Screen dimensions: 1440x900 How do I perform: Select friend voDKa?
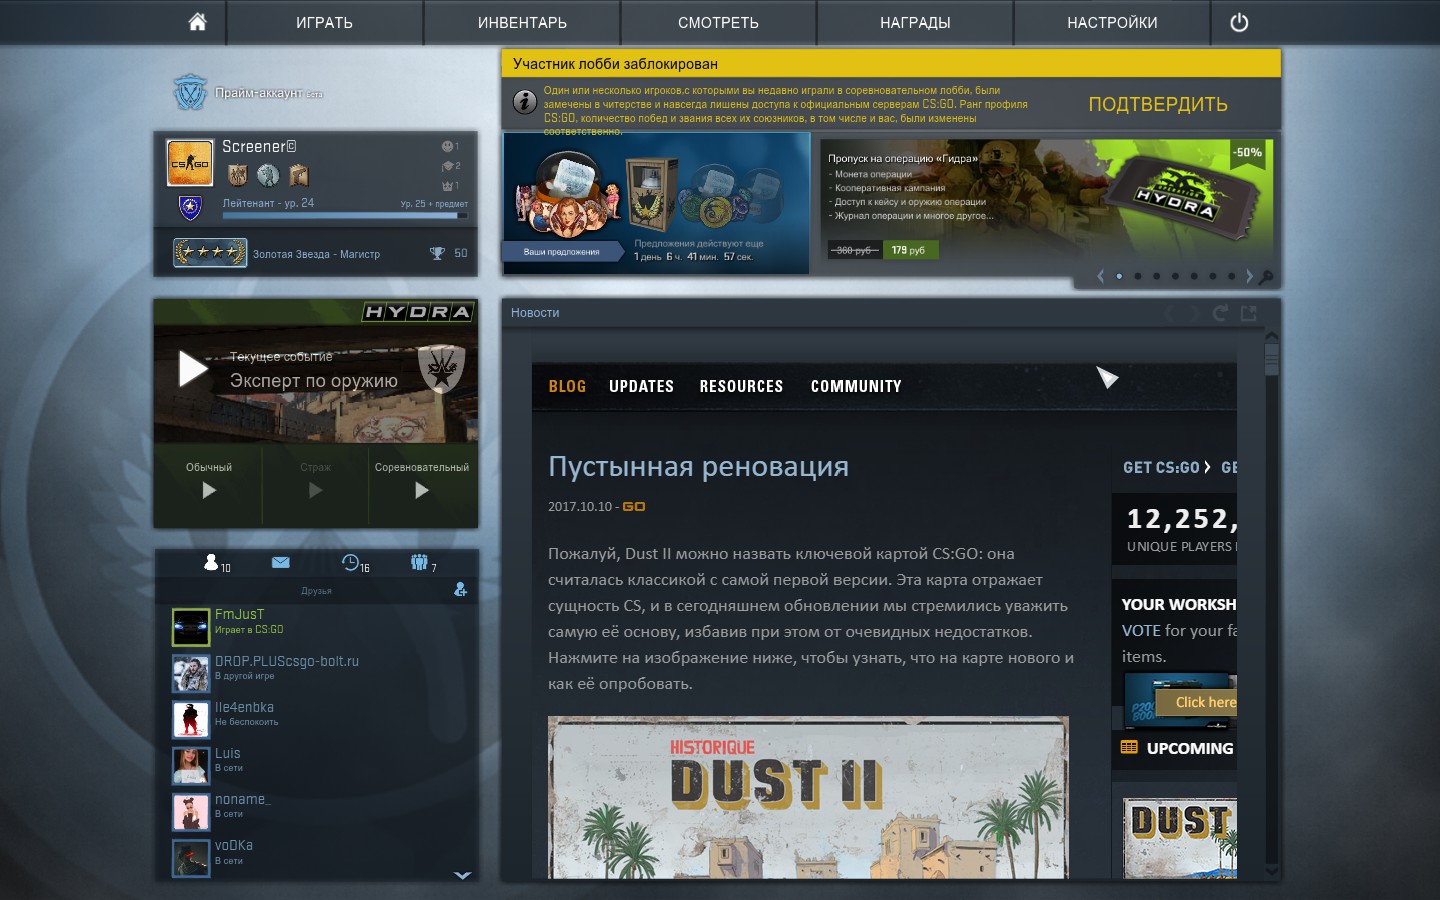(x=316, y=857)
